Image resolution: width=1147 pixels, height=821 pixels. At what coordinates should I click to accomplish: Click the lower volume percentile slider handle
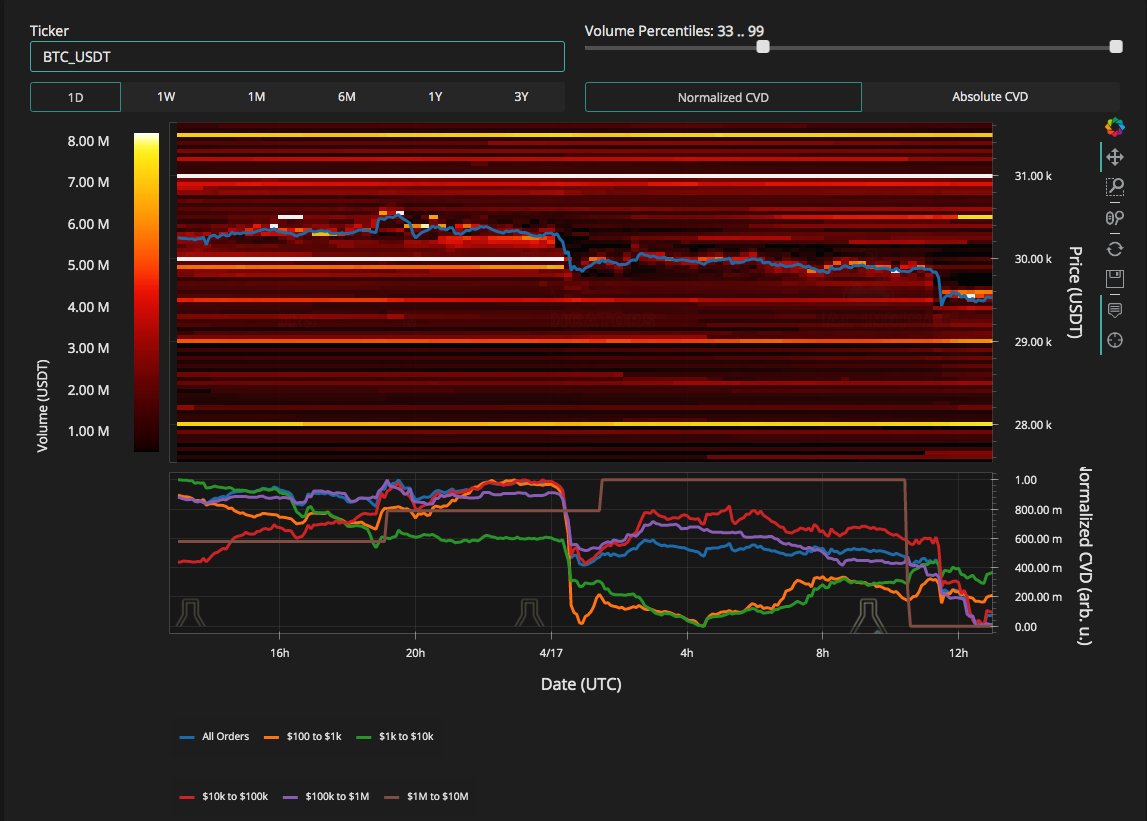763,47
